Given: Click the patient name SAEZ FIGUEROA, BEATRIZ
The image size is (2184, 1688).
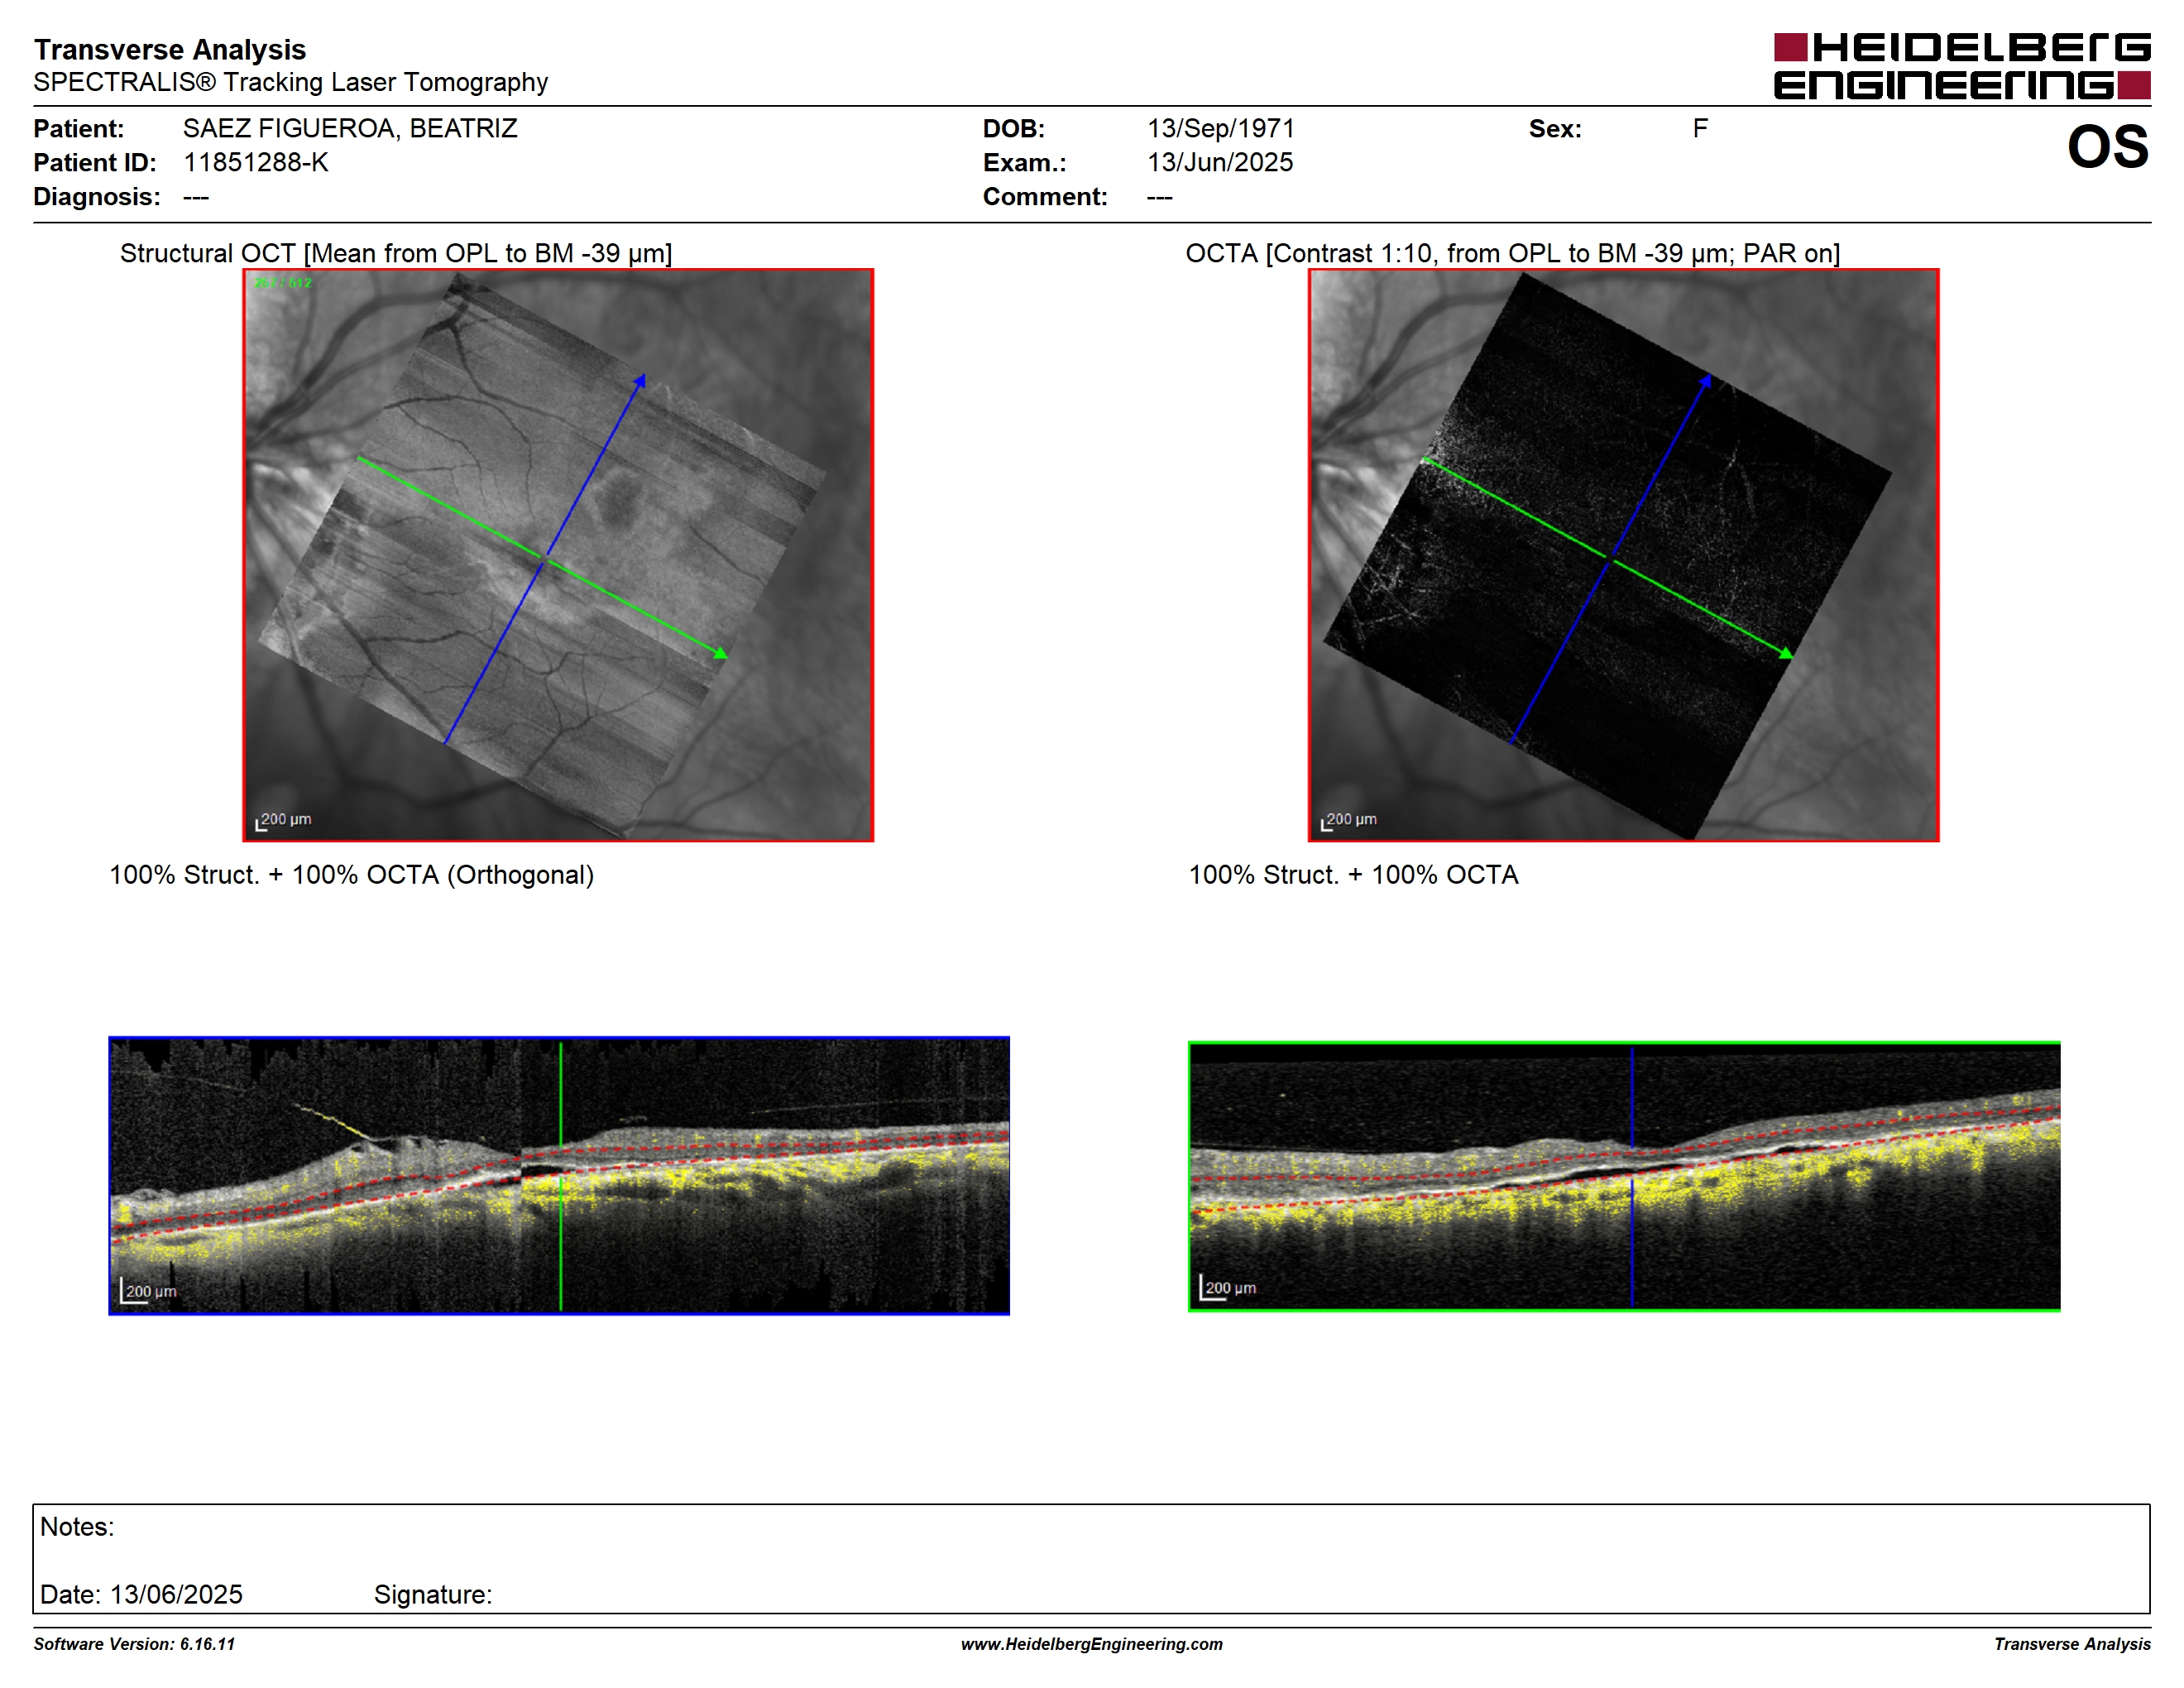Looking at the screenshot, I should [350, 129].
